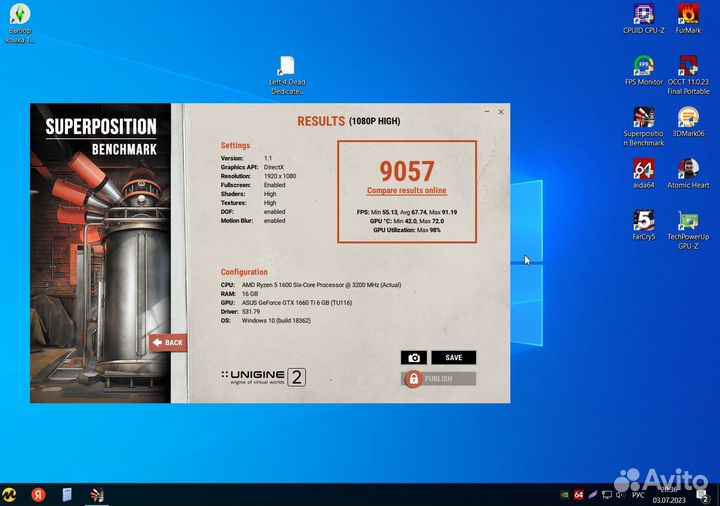Close the Superposition Benchmark window

501,112
